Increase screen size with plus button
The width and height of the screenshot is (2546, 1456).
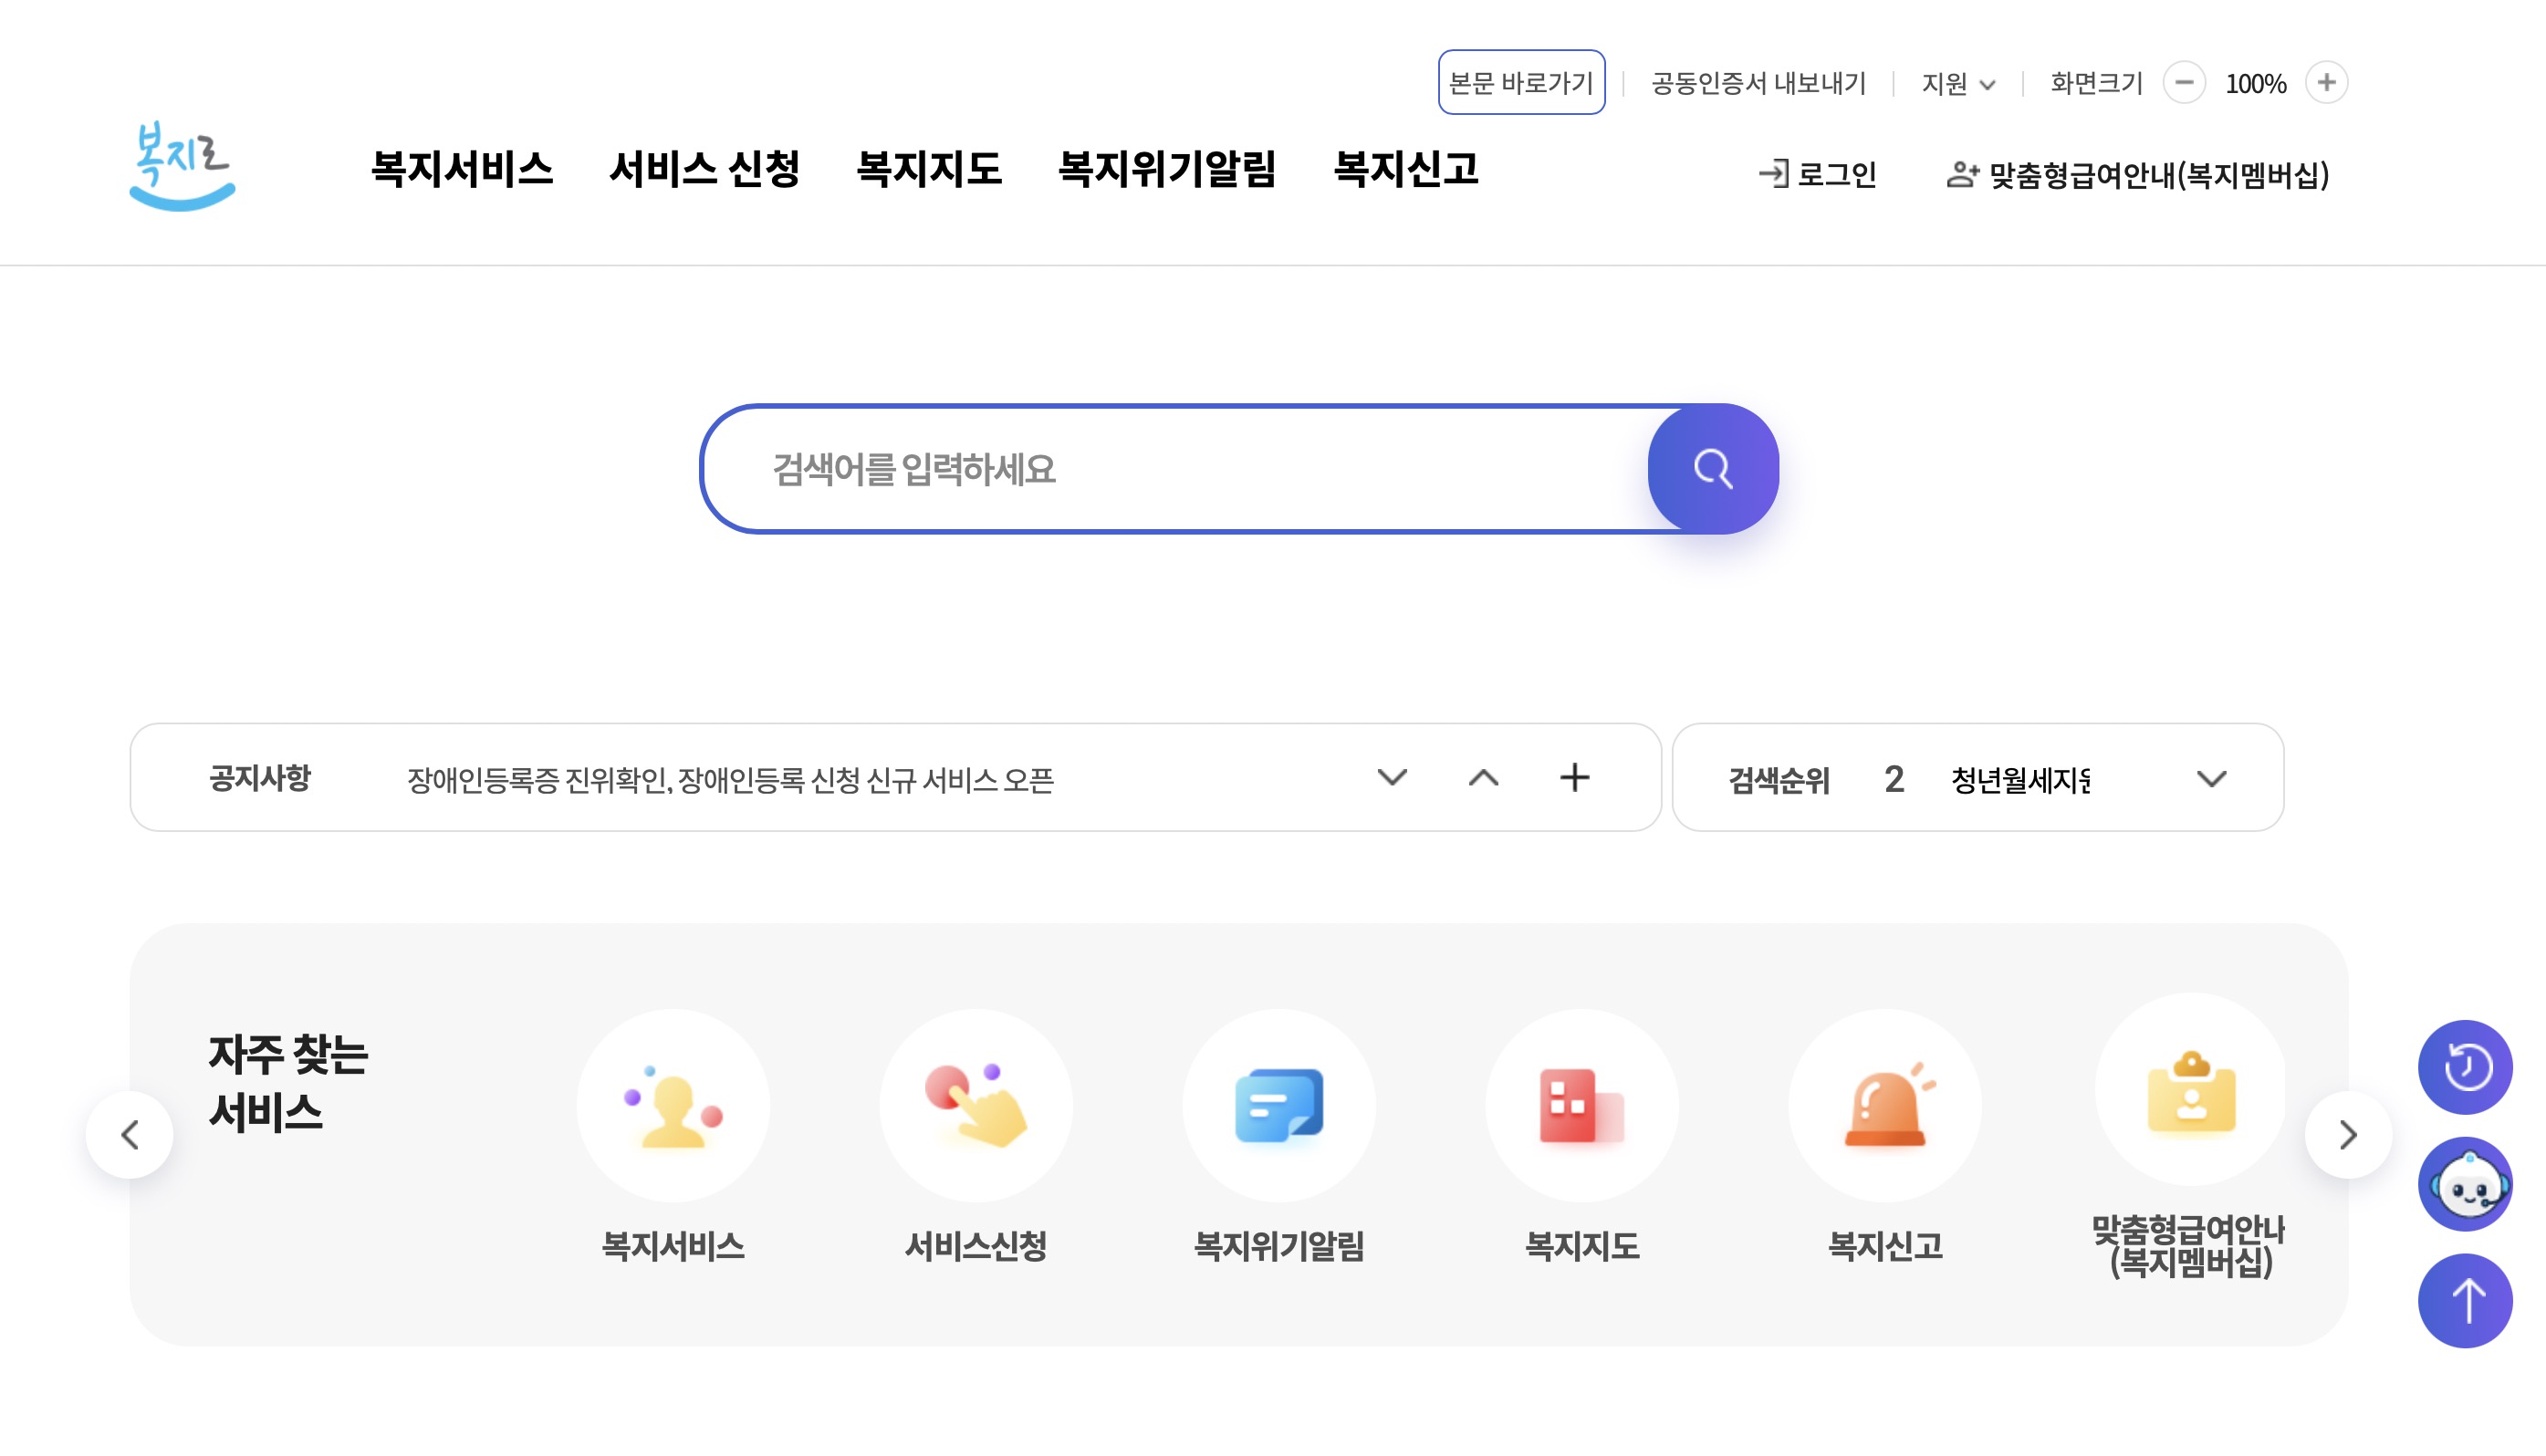click(2327, 84)
